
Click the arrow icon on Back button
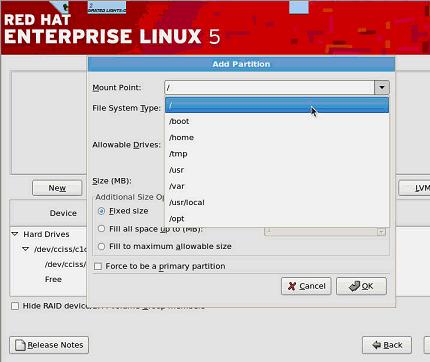point(377,345)
